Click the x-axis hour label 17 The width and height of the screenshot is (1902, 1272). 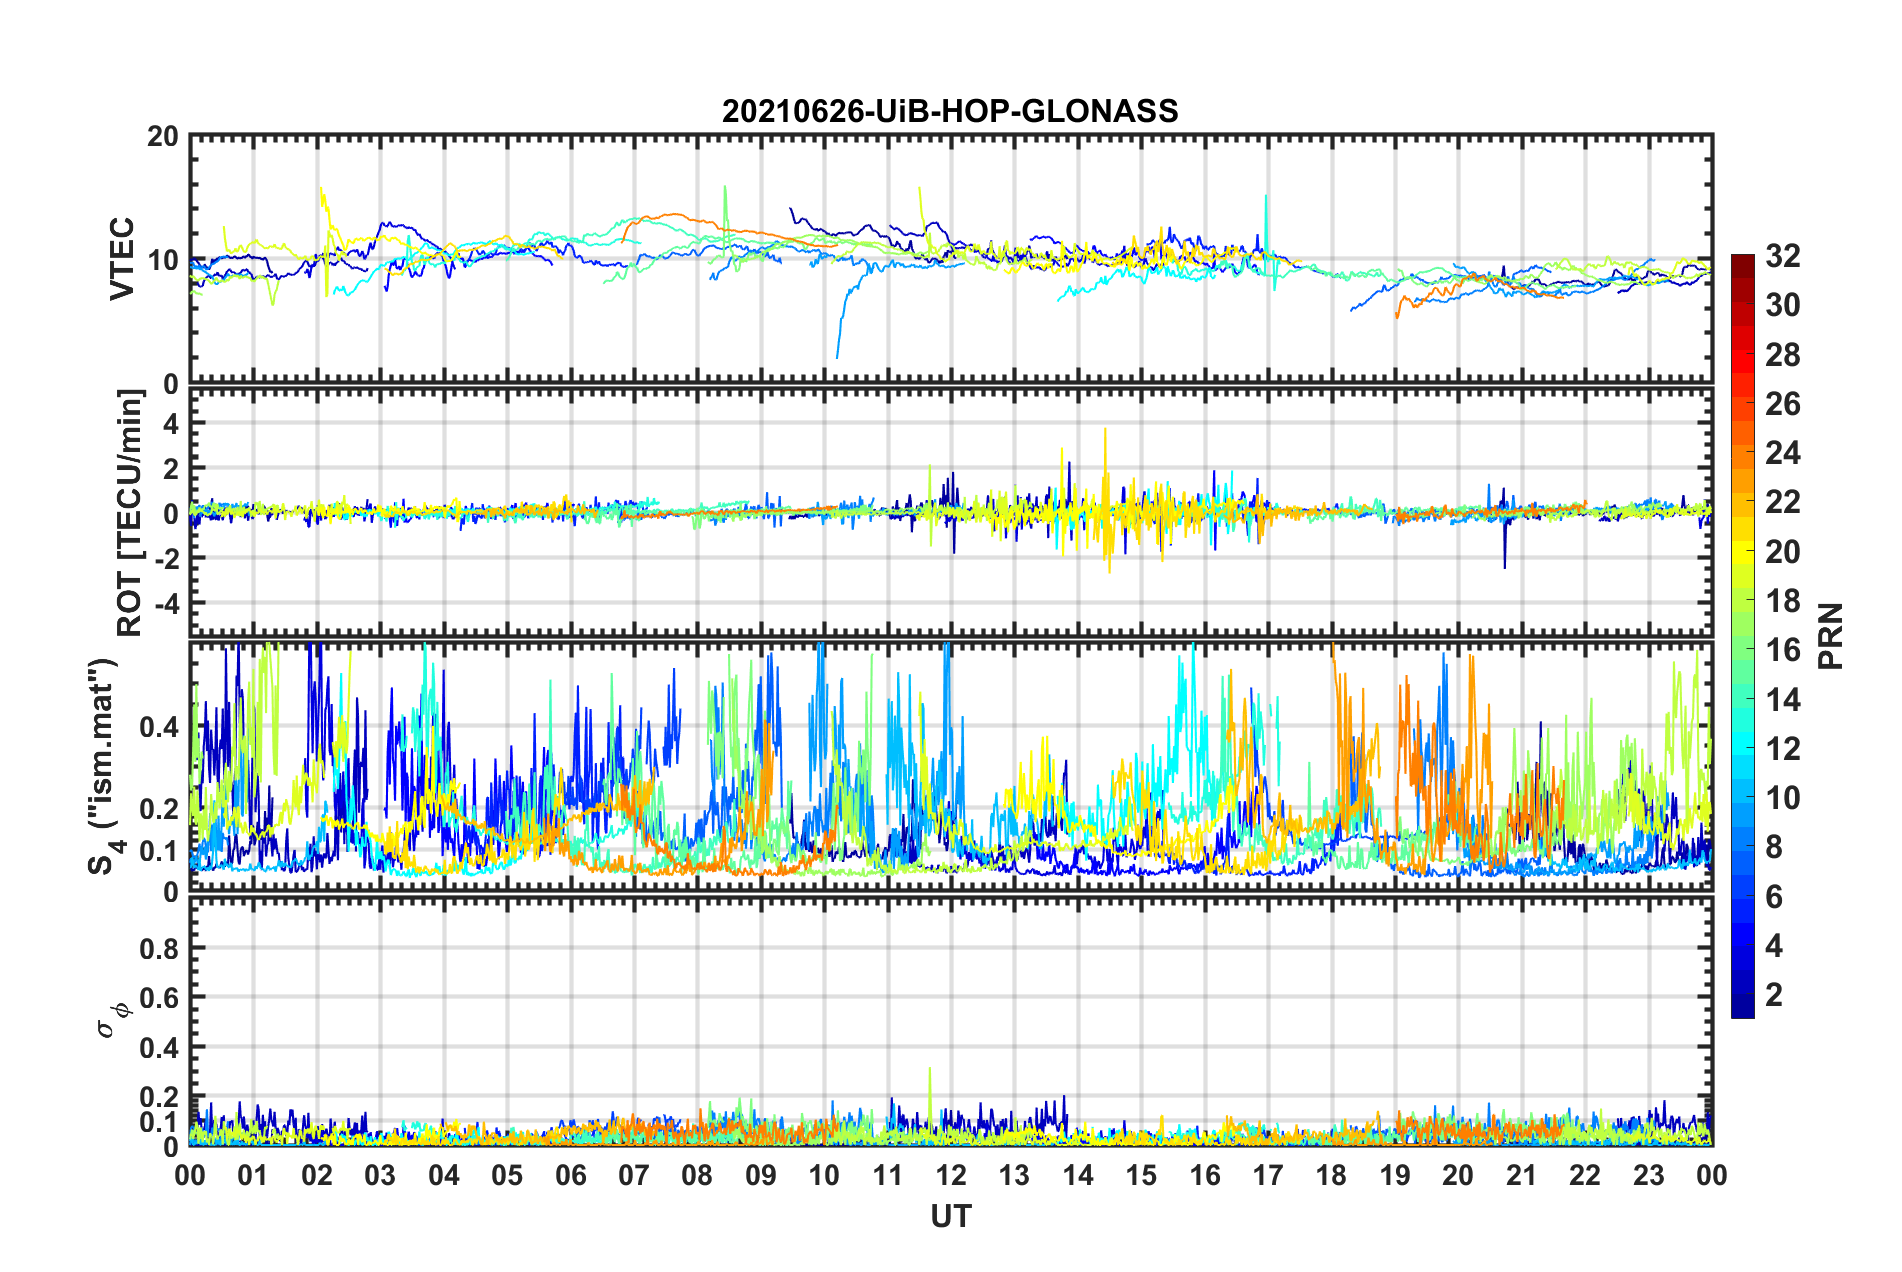1268,1175
